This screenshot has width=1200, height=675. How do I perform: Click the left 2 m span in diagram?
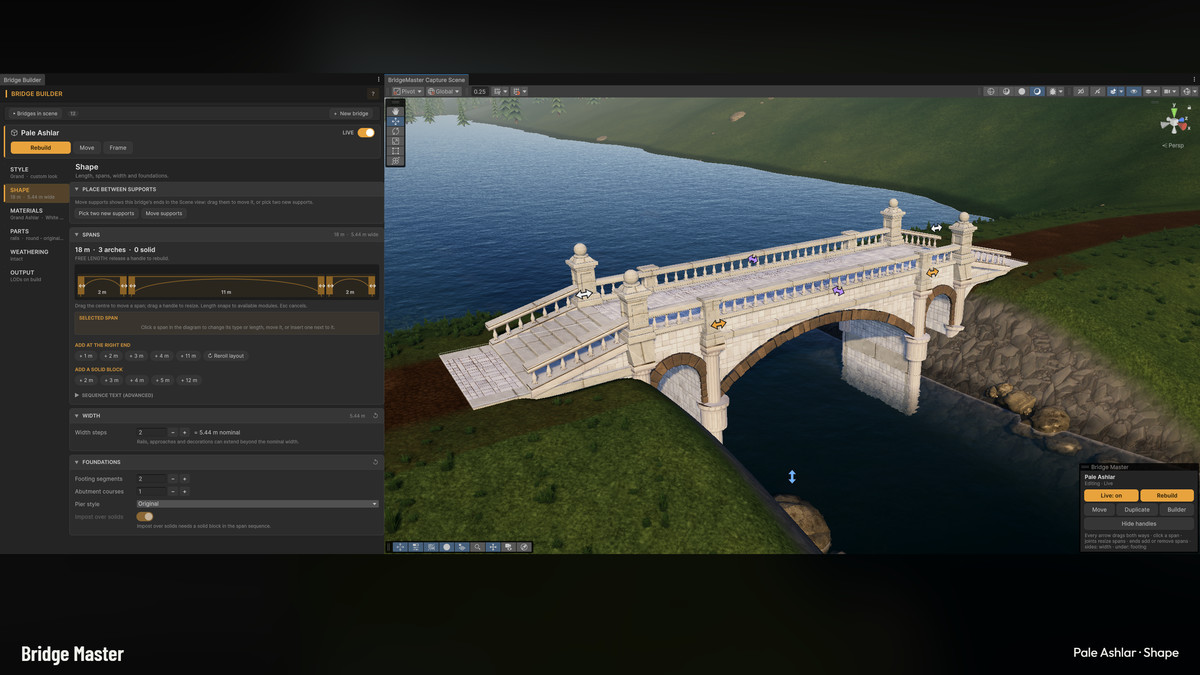102,285
